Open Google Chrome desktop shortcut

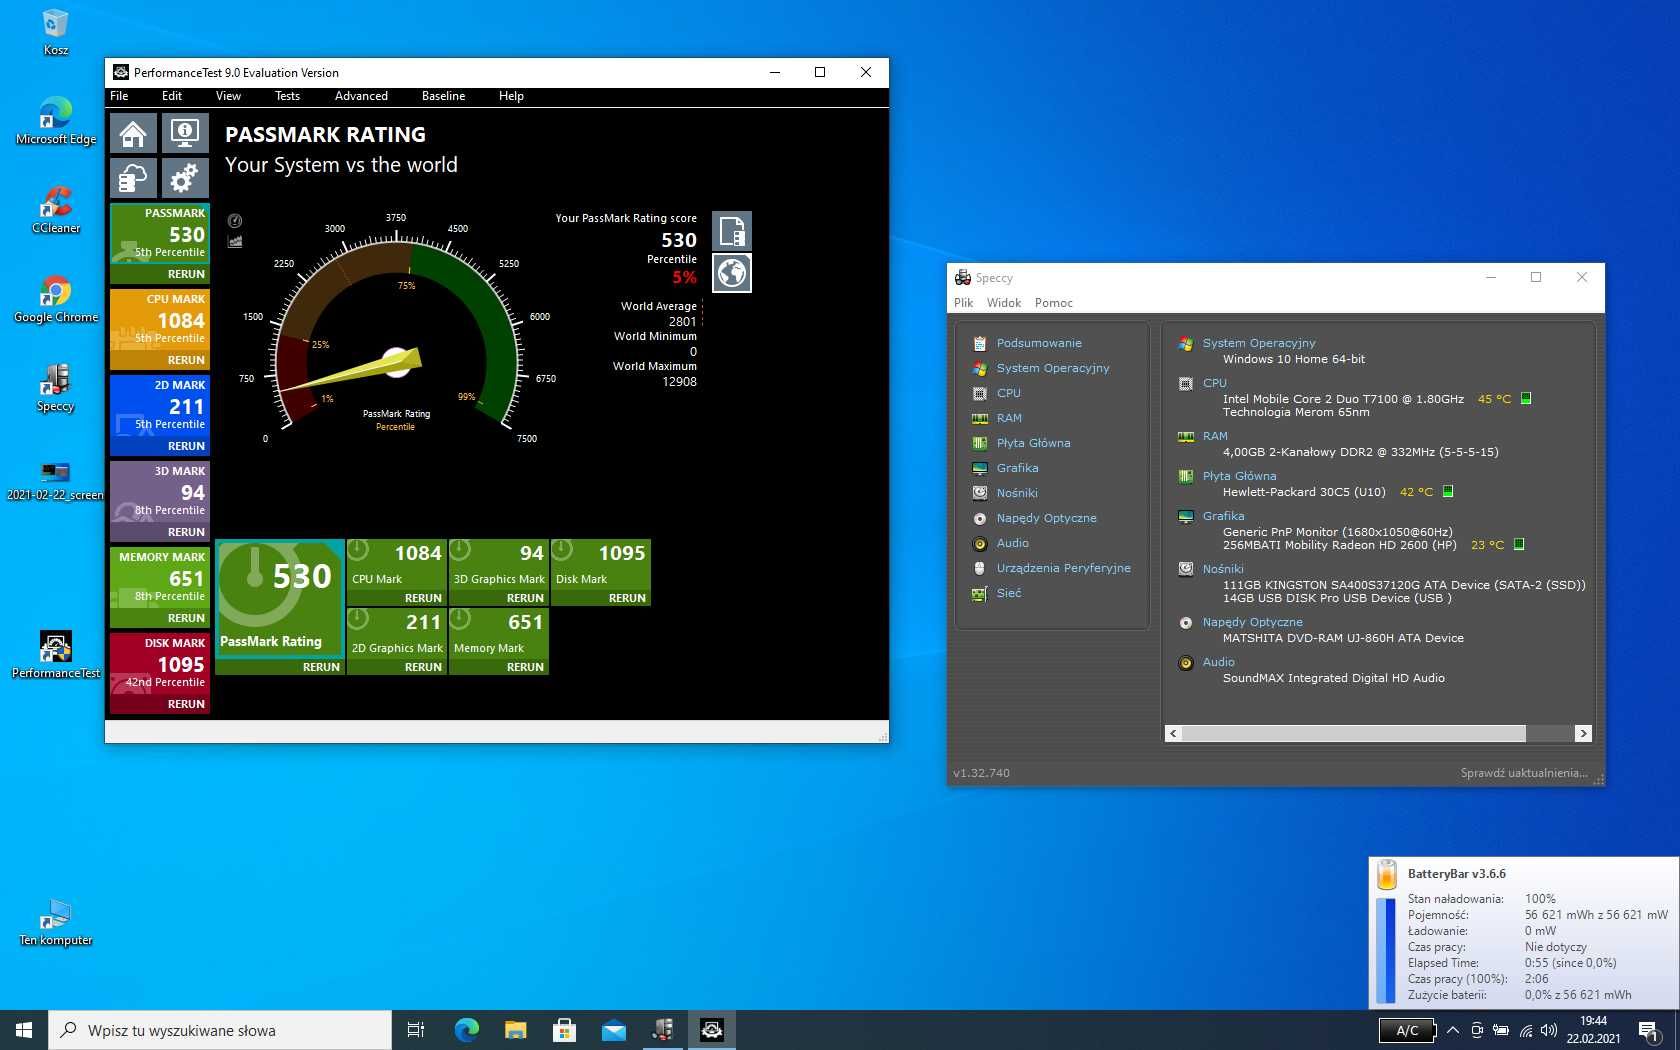coord(56,299)
